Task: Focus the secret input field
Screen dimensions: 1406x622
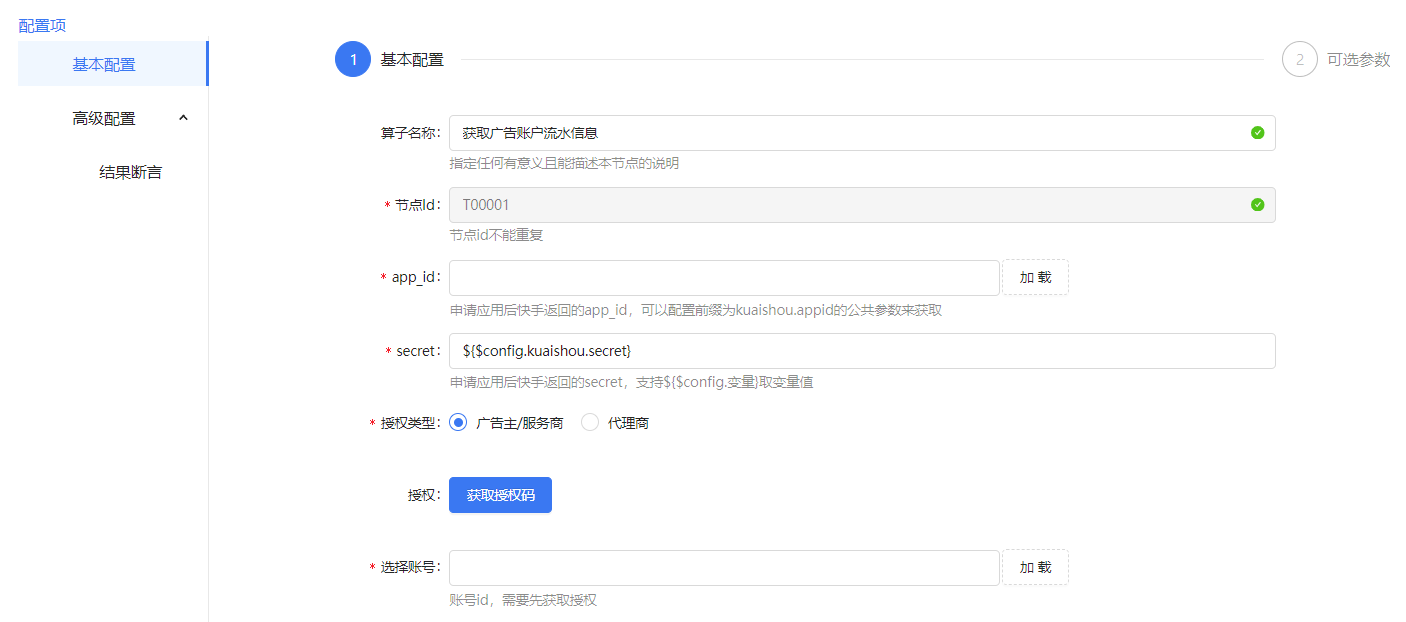Action: tap(861, 351)
